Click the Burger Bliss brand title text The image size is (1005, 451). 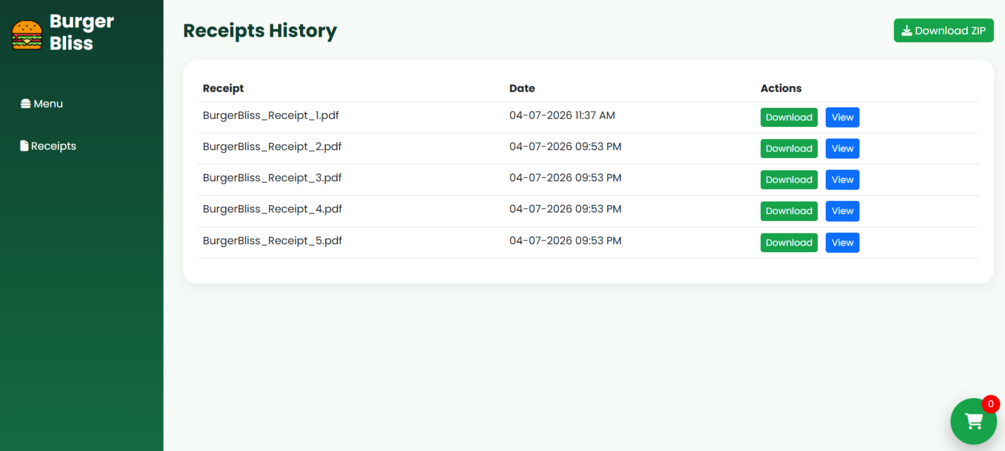[x=81, y=32]
